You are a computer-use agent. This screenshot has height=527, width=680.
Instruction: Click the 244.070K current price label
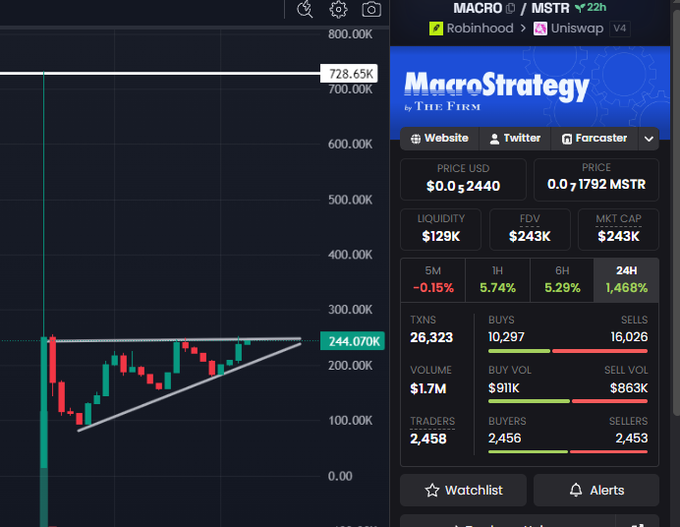(352, 341)
